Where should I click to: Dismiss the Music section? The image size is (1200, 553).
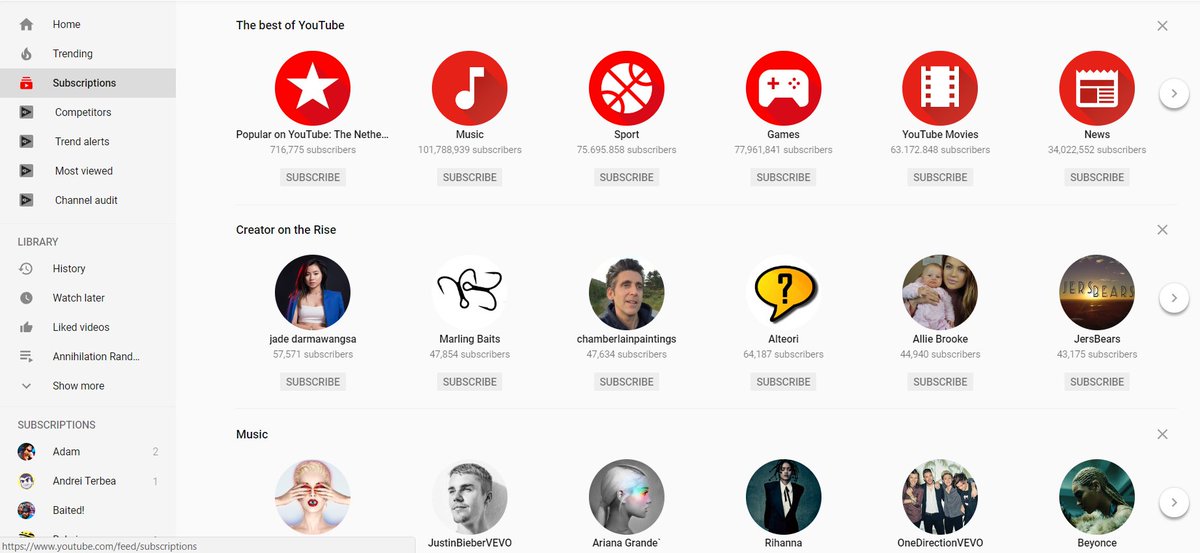[x=1162, y=435]
